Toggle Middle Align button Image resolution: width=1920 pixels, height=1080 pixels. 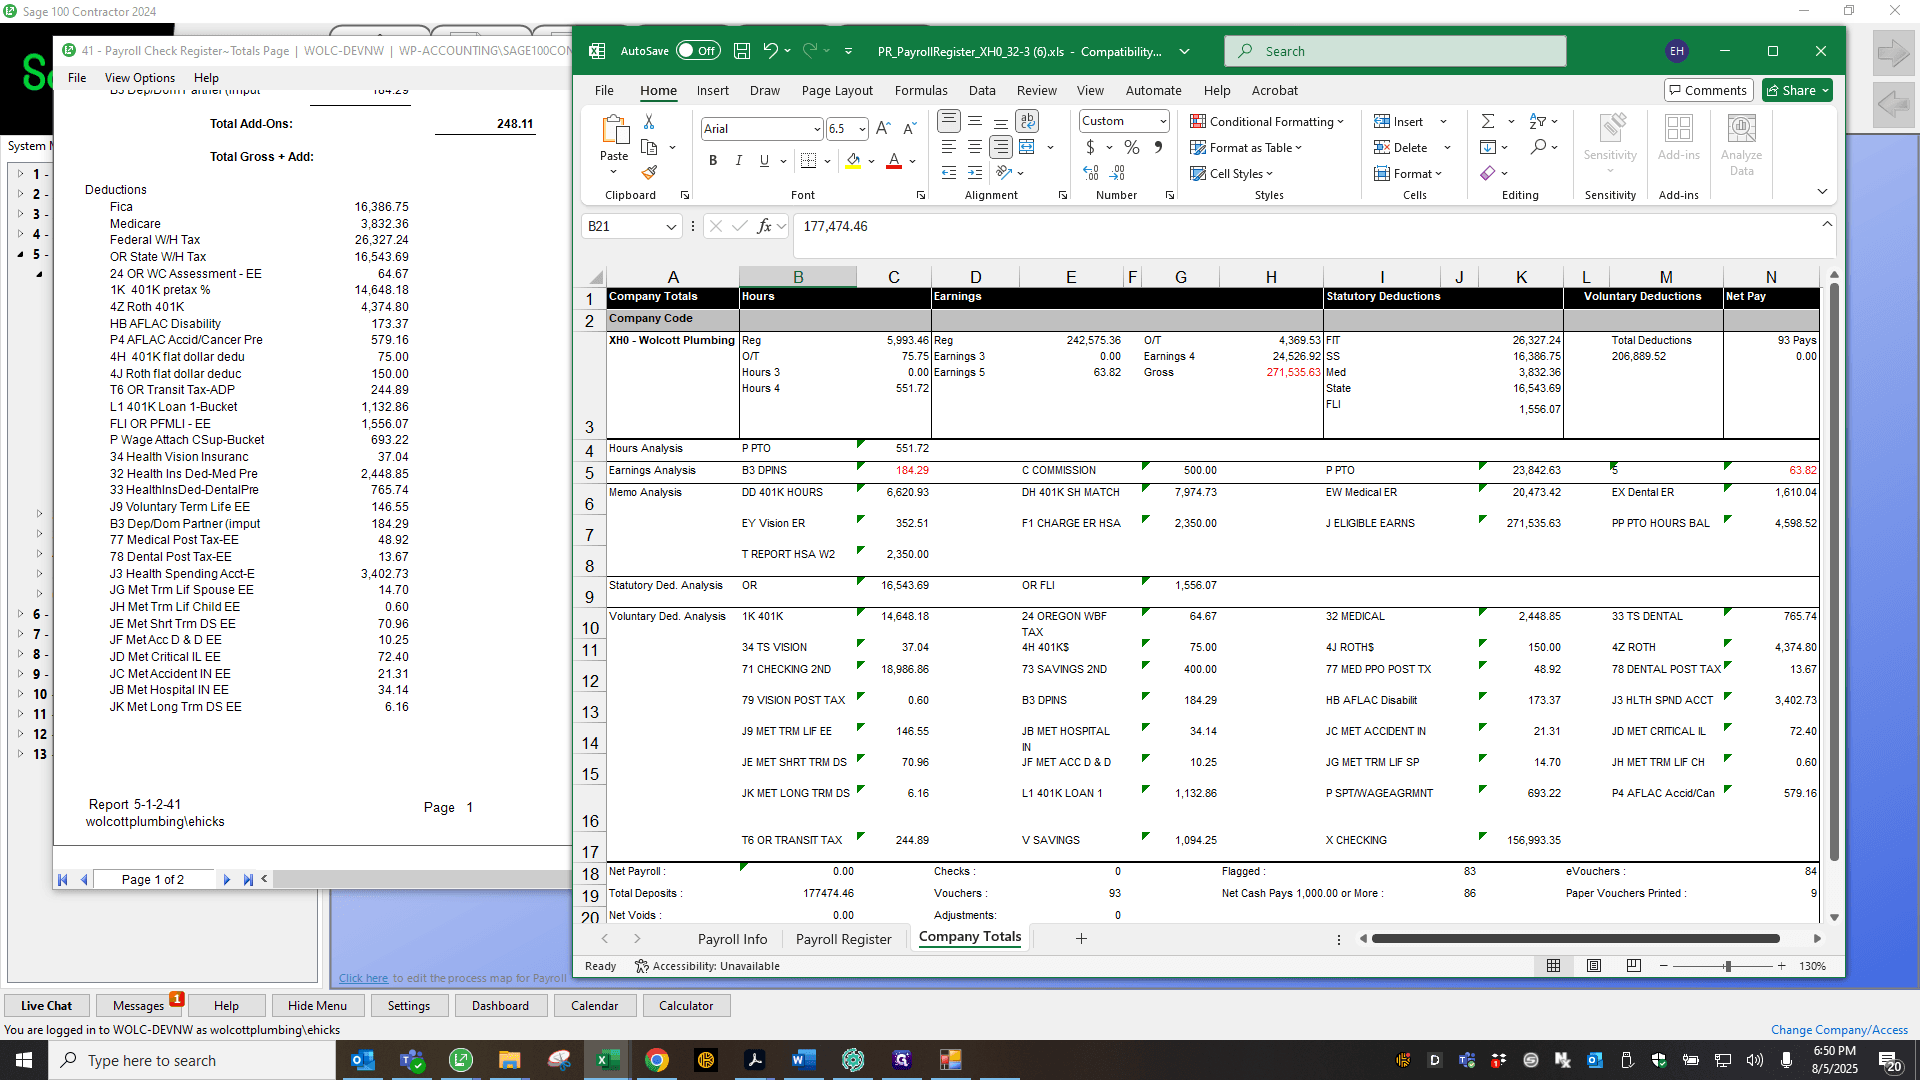pos(975,121)
